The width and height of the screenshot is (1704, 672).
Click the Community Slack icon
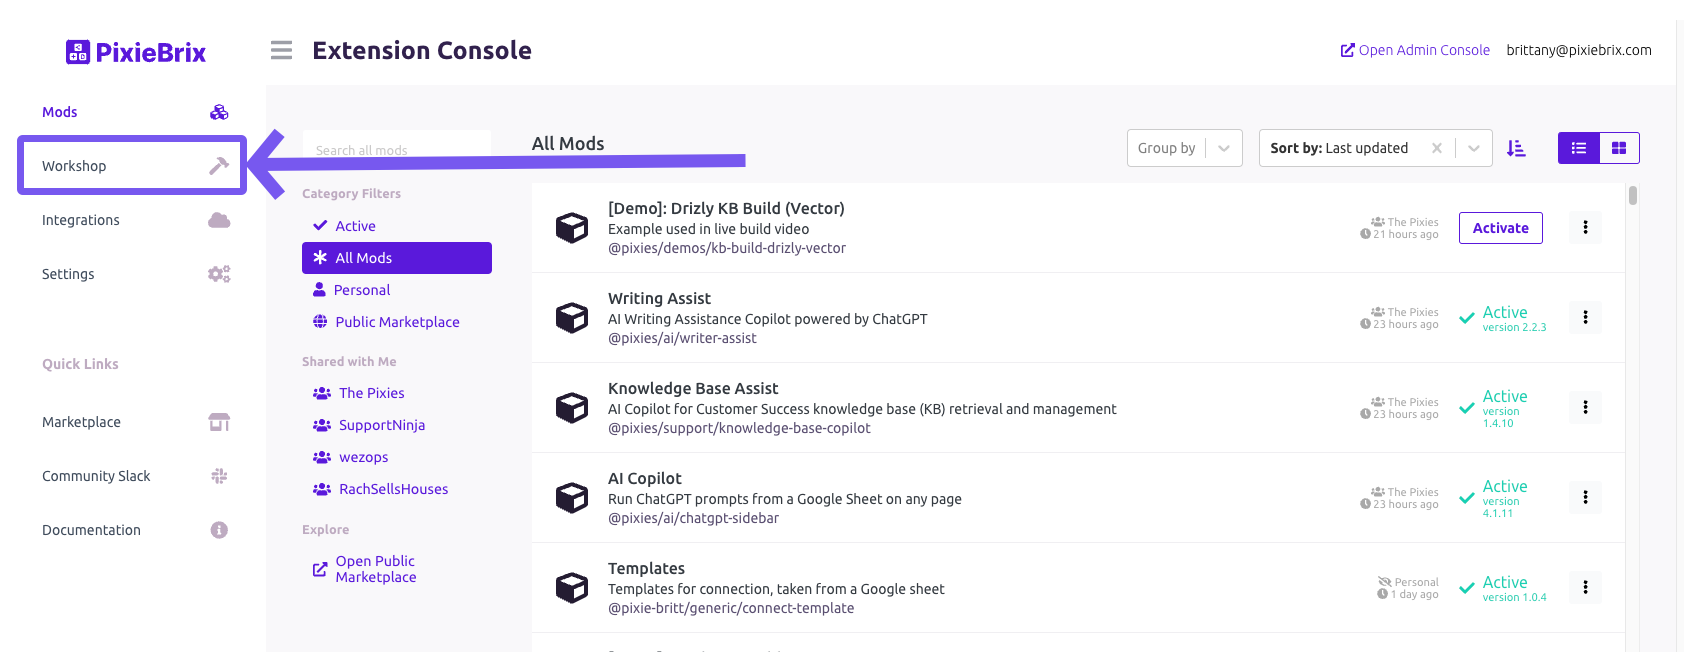tap(219, 476)
